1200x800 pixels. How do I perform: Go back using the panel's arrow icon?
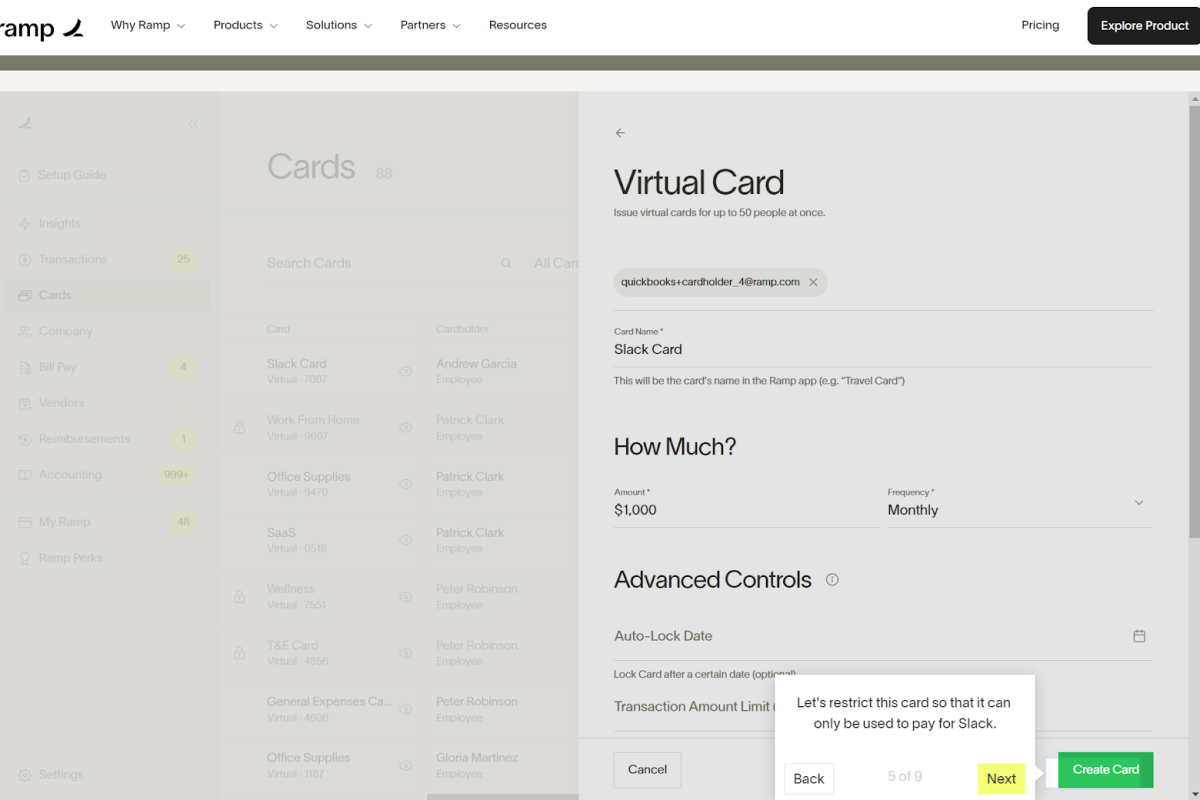click(620, 133)
